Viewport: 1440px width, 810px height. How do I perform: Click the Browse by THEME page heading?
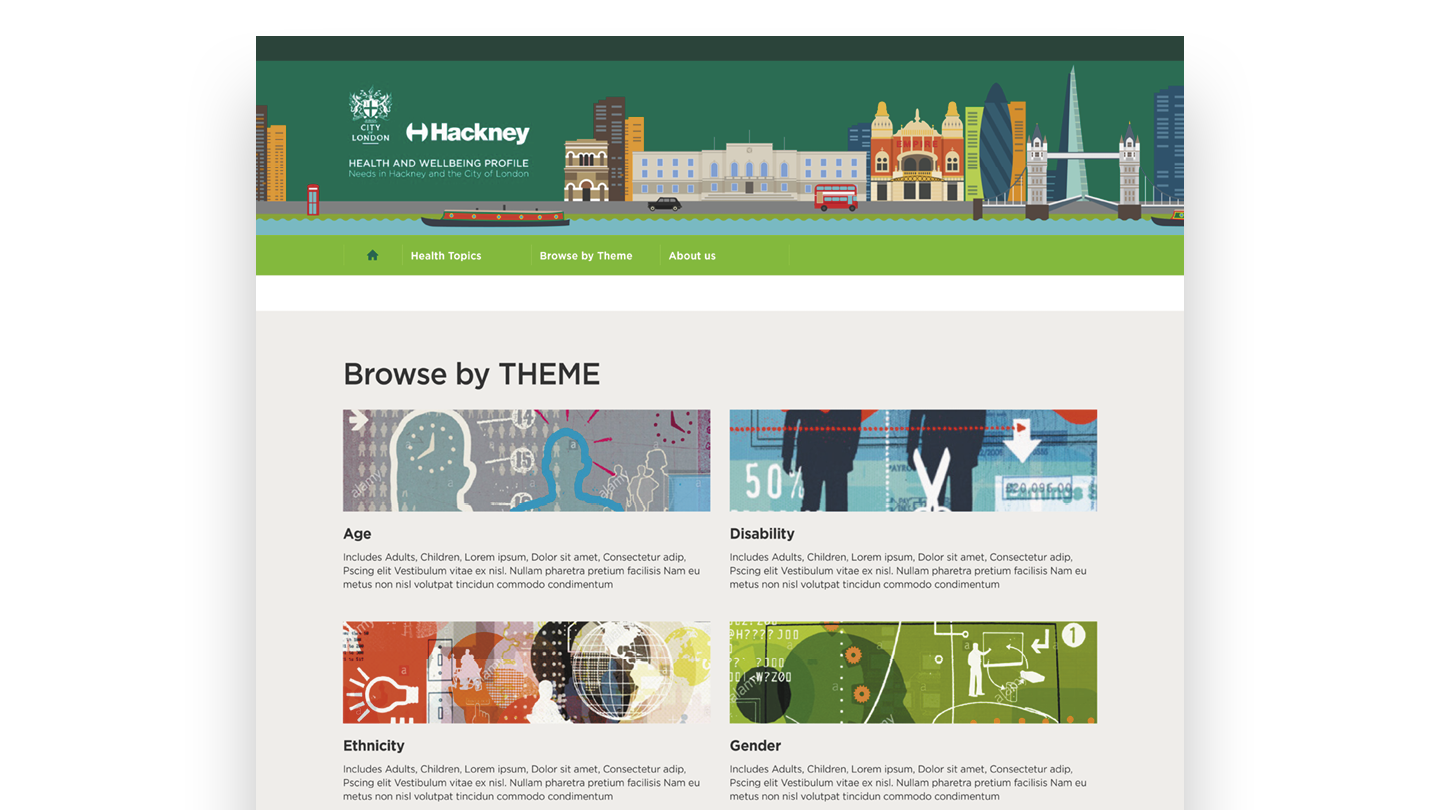pyautogui.click(x=471, y=374)
